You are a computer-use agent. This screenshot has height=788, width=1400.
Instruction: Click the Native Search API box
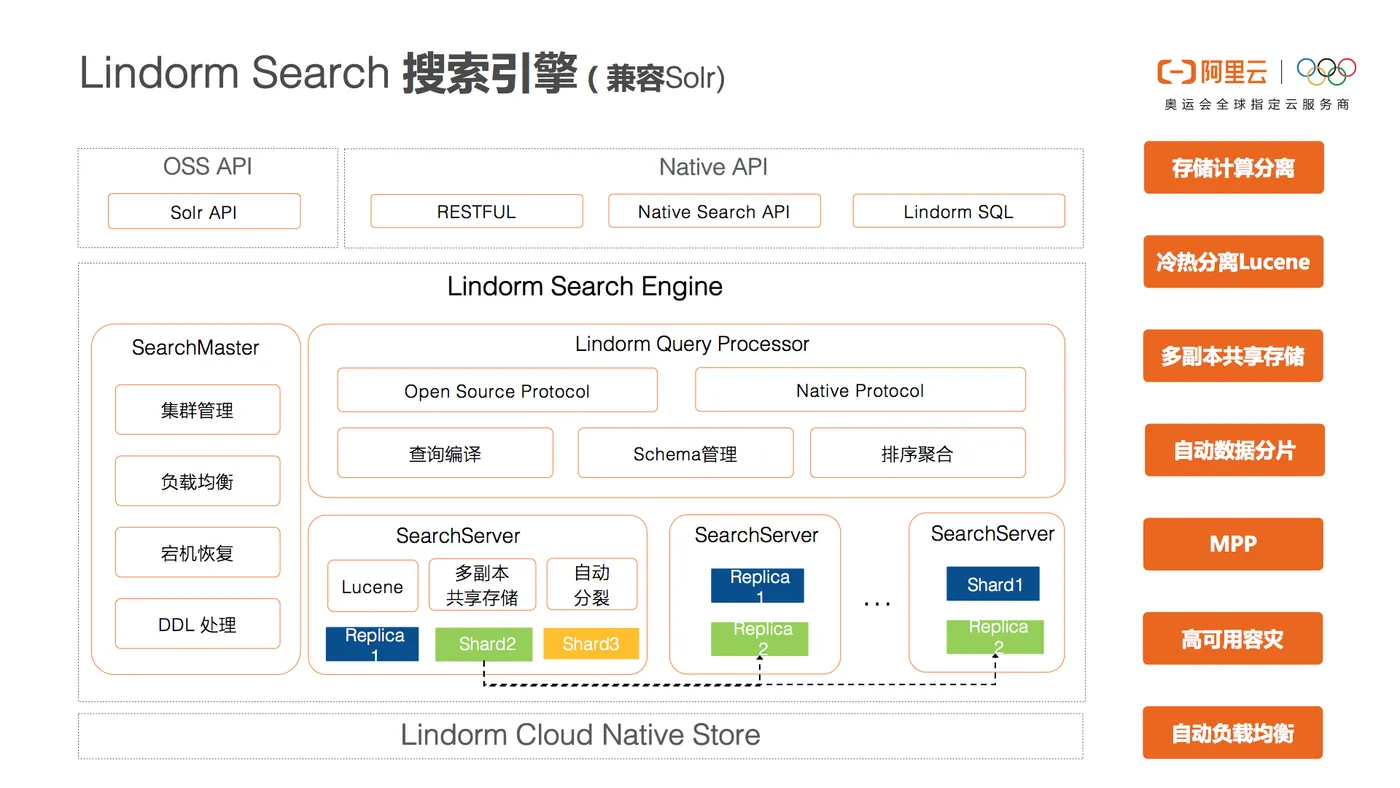pos(714,211)
